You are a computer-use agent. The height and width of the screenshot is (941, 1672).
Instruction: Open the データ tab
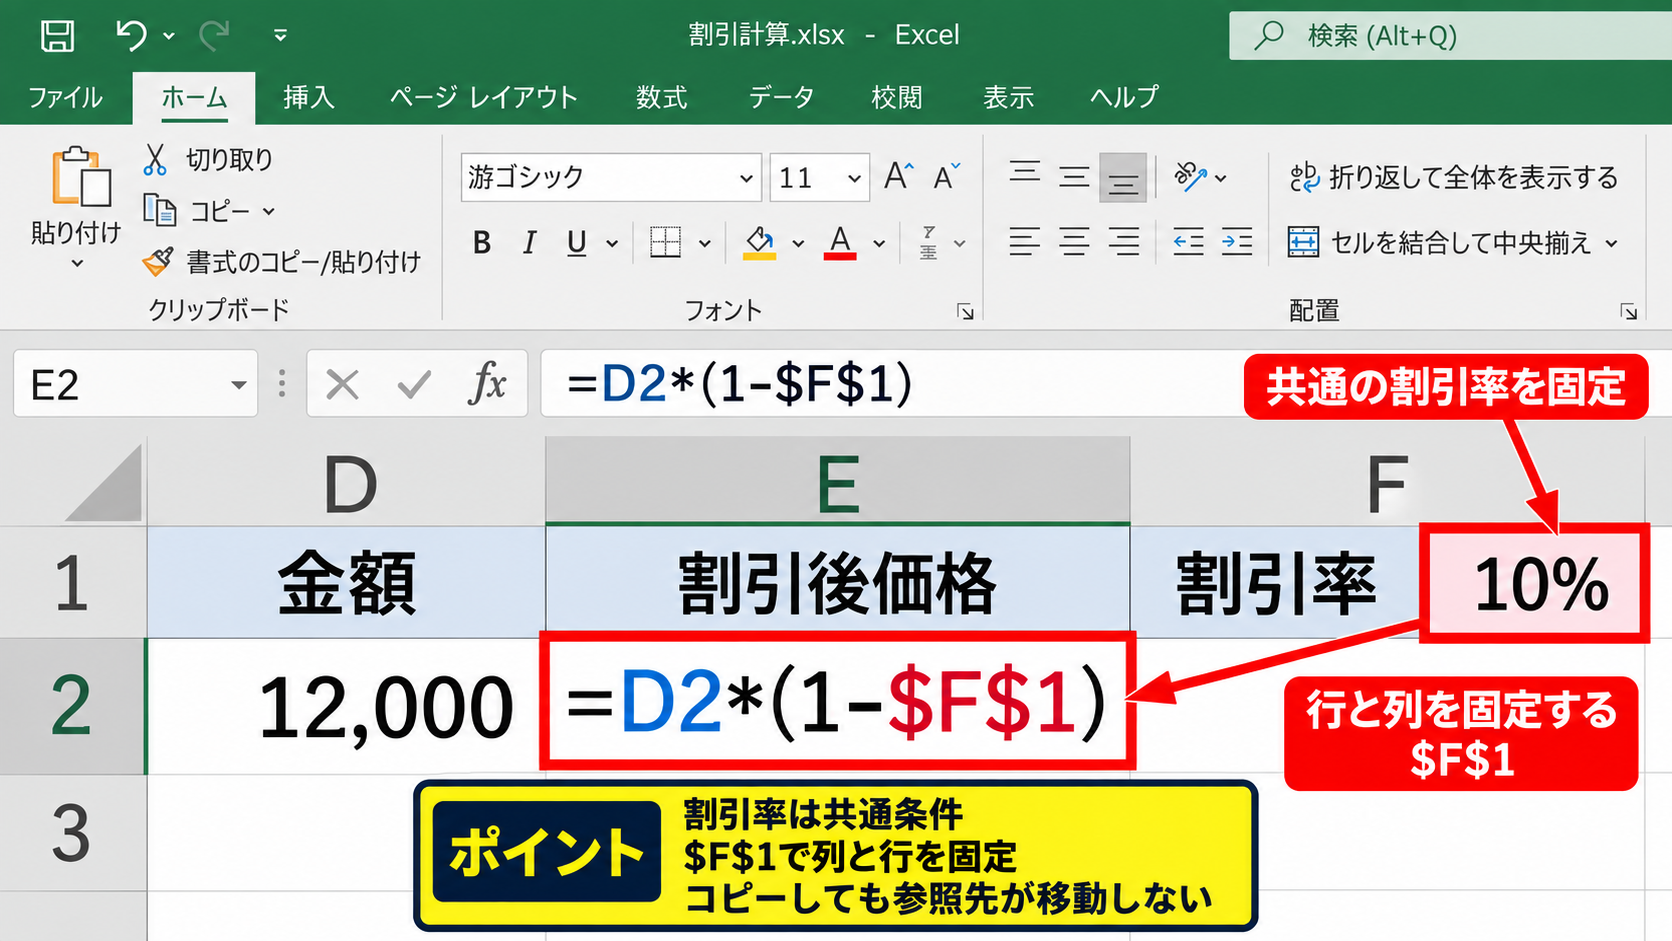(781, 97)
